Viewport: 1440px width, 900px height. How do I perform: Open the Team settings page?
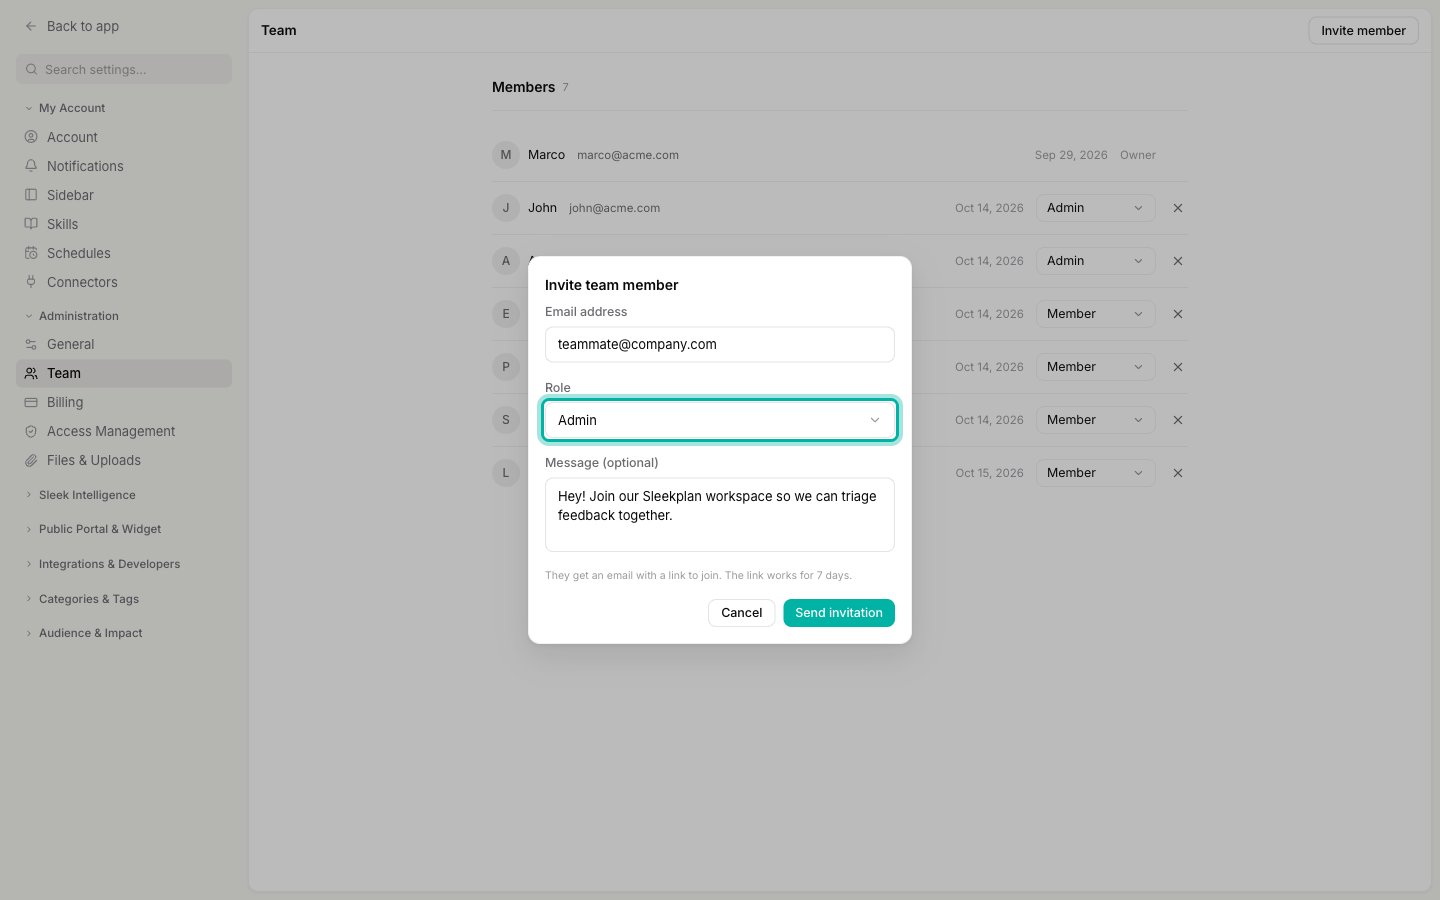click(124, 373)
